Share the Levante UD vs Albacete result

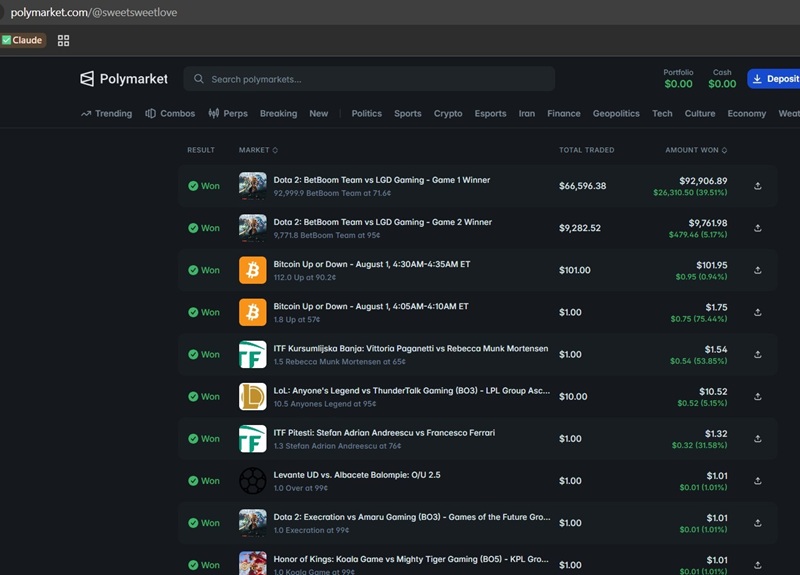758,481
